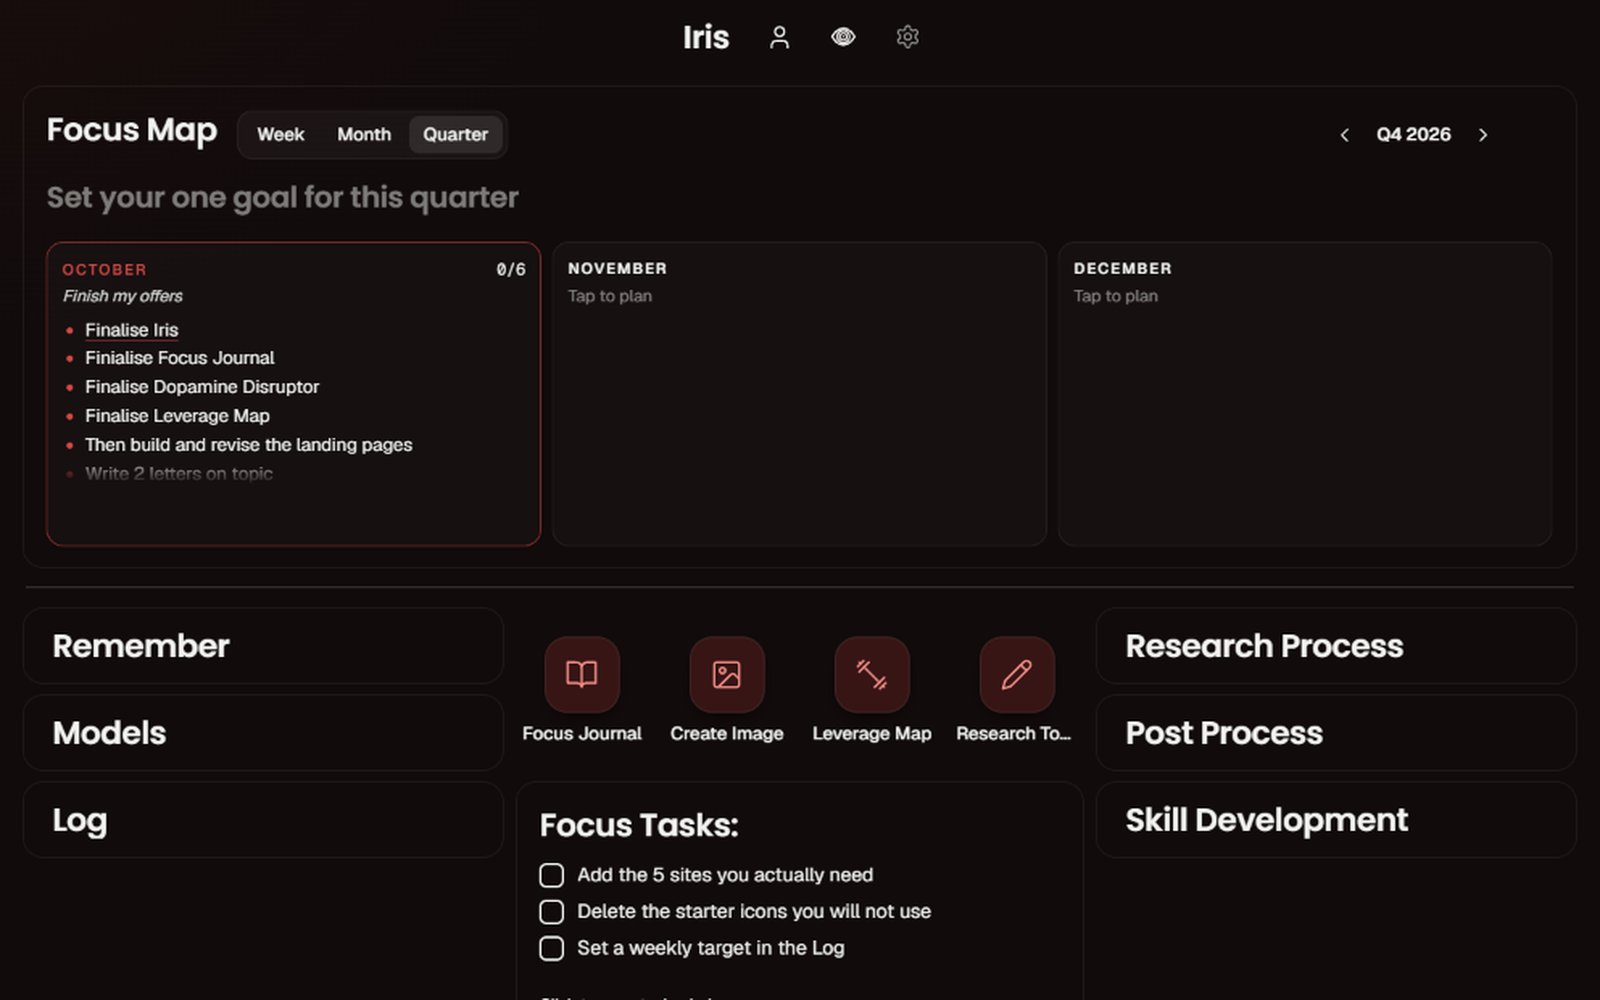1600x1000 pixels.
Task: Click 'Then build and revise the landing pages'
Action: (x=248, y=445)
